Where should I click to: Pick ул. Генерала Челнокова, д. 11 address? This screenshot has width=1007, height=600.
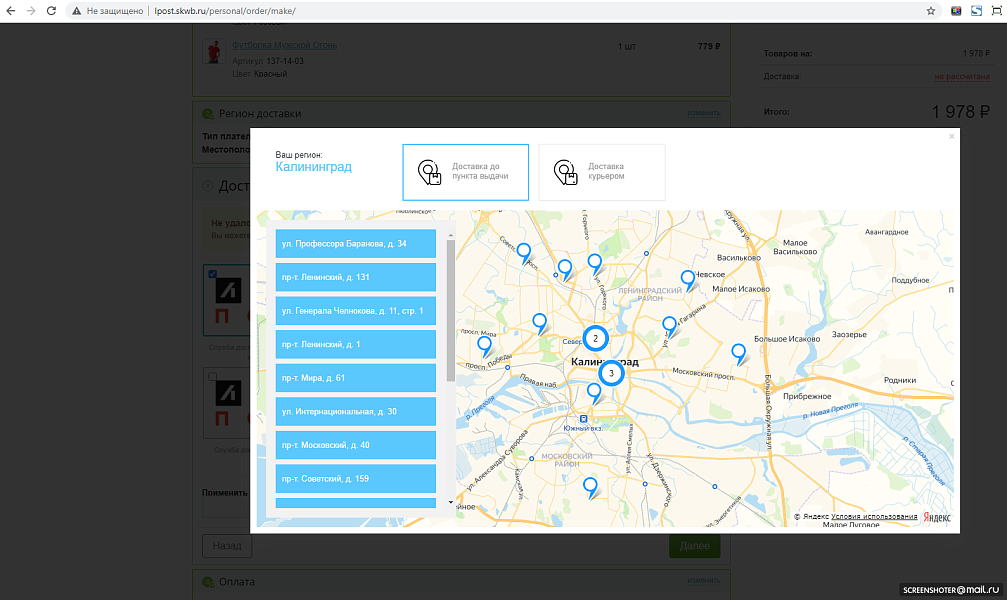point(355,311)
